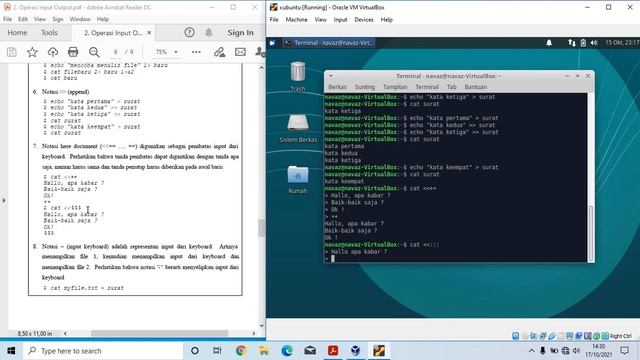Open Microsoft Edge from the taskbar
Image resolution: width=640 pixels, height=360 pixels.
click(x=287, y=351)
